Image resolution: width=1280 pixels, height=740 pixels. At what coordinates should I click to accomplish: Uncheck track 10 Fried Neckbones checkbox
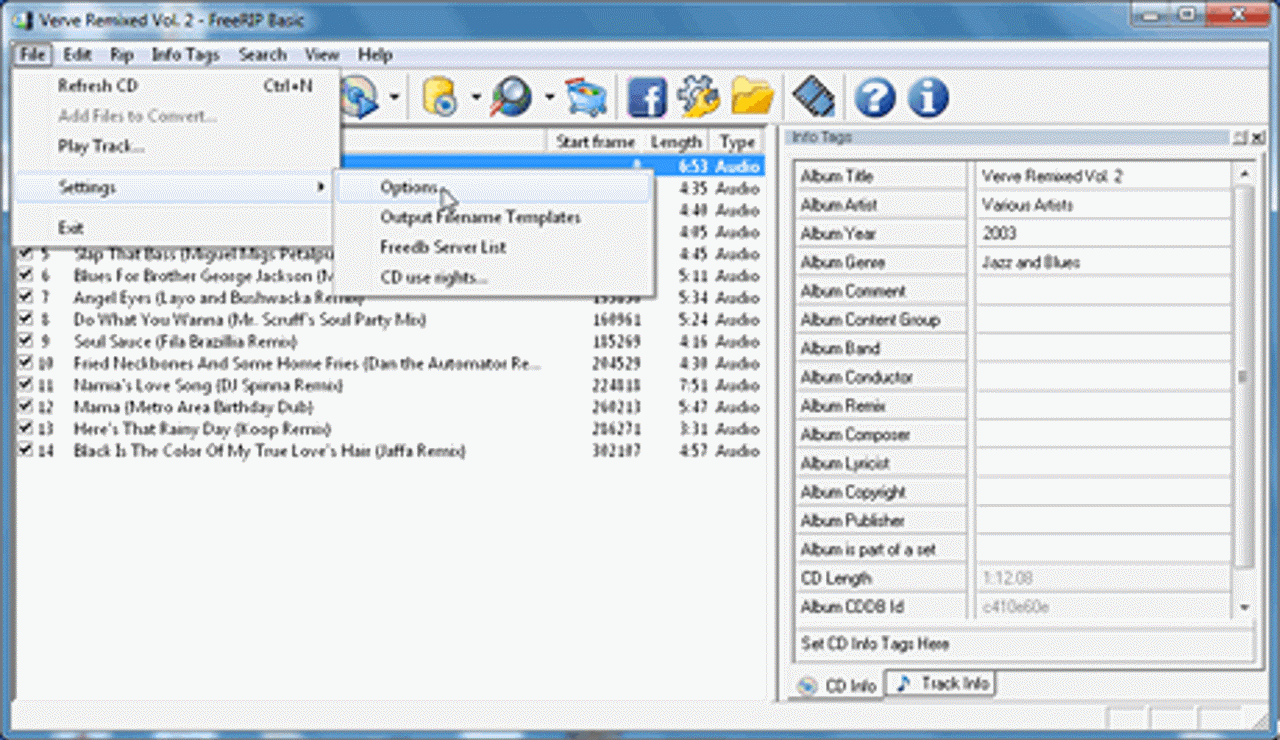pyautogui.click(x=27, y=364)
